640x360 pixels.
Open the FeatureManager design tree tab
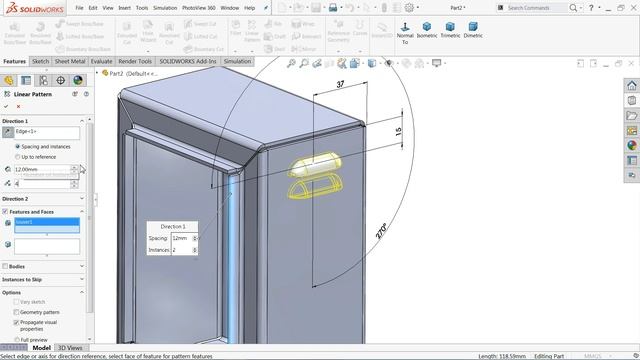click(9, 80)
